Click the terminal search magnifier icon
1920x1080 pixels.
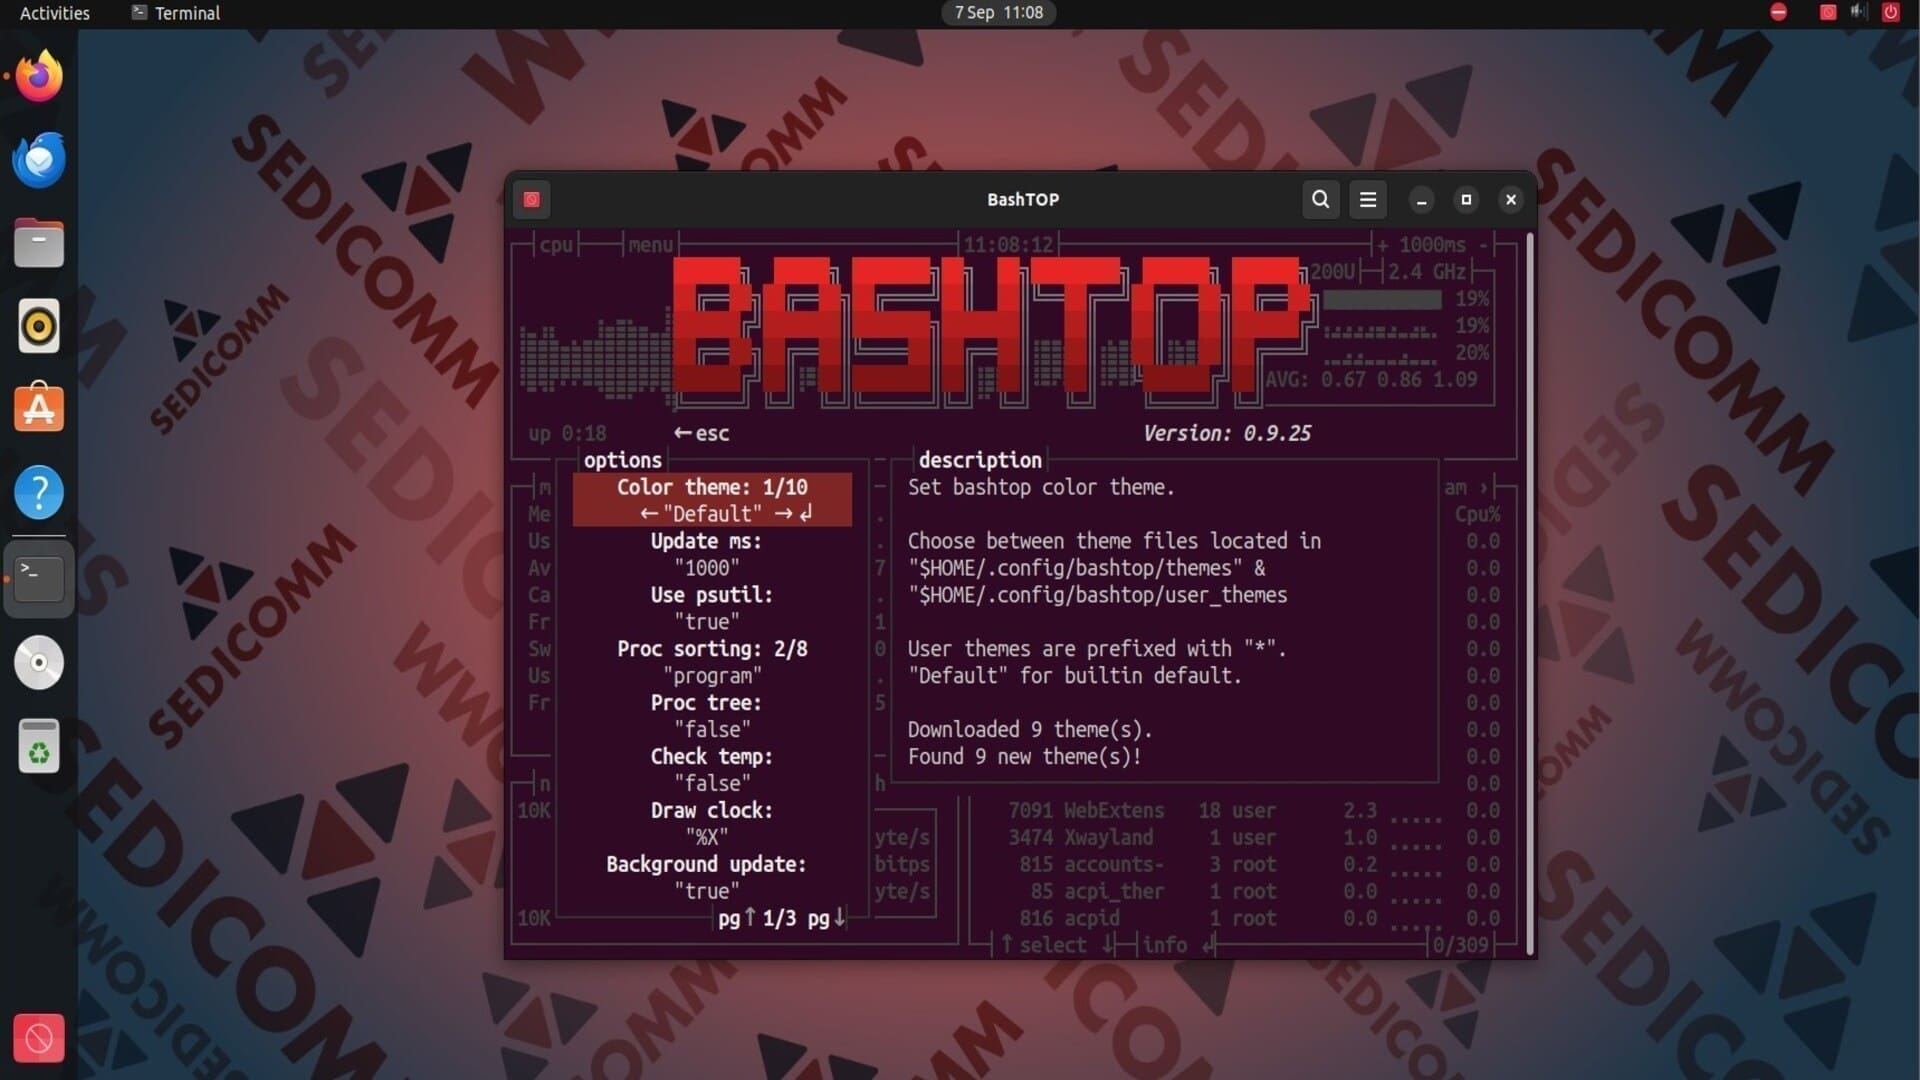pos(1320,199)
